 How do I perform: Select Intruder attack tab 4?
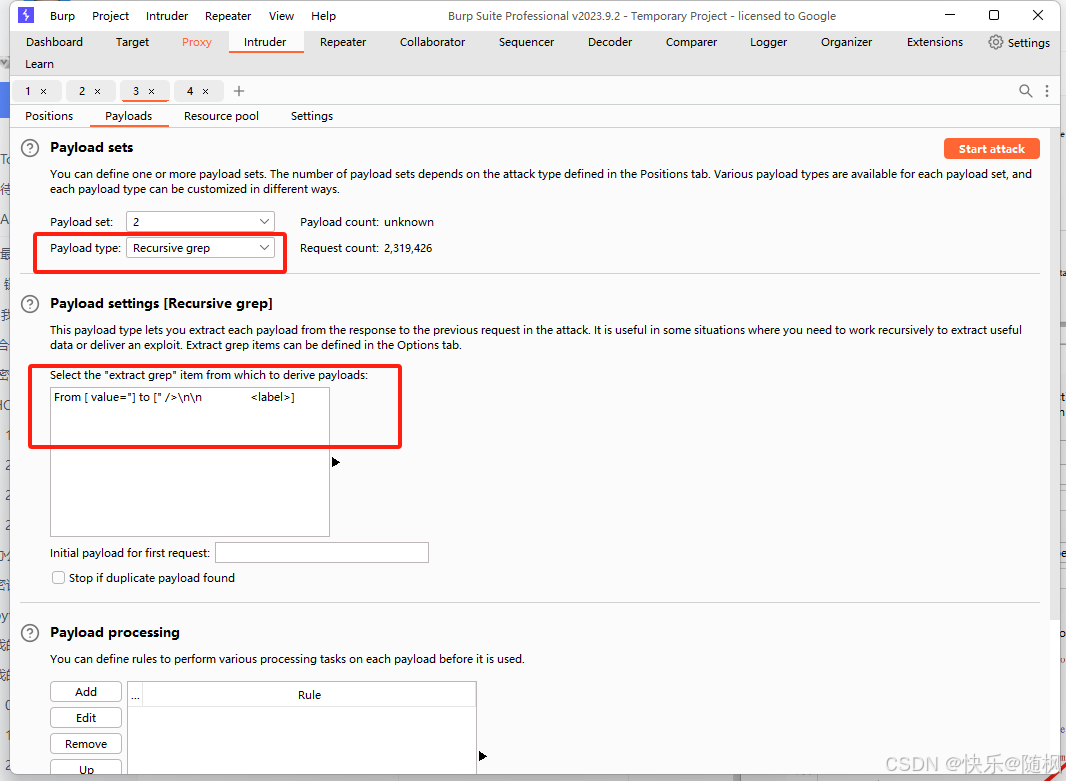(190, 91)
